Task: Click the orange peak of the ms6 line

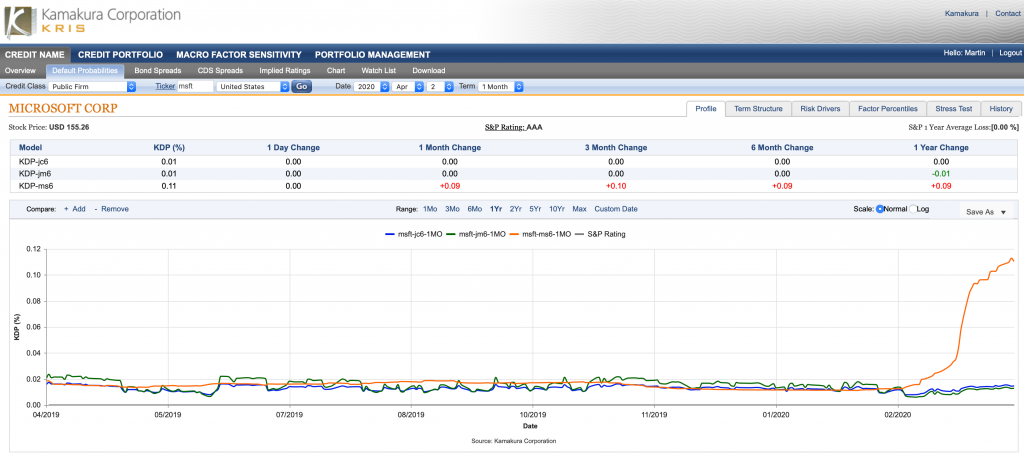Action: (x=1012, y=259)
